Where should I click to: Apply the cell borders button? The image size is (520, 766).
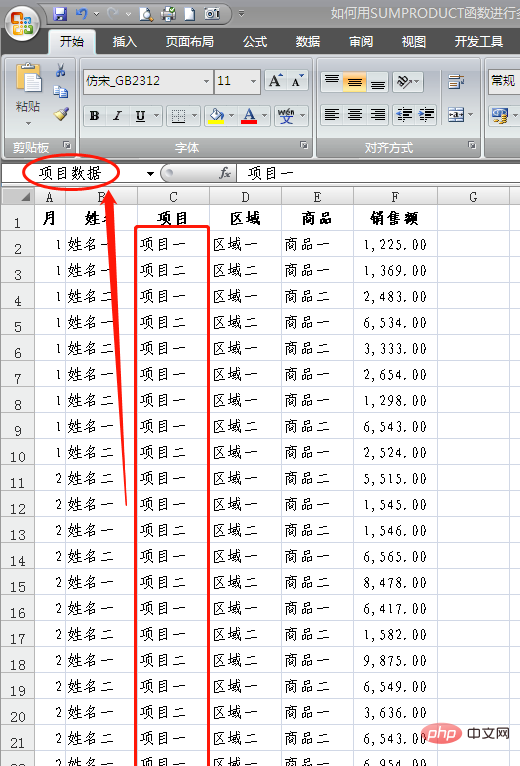click(x=178, y=116)
